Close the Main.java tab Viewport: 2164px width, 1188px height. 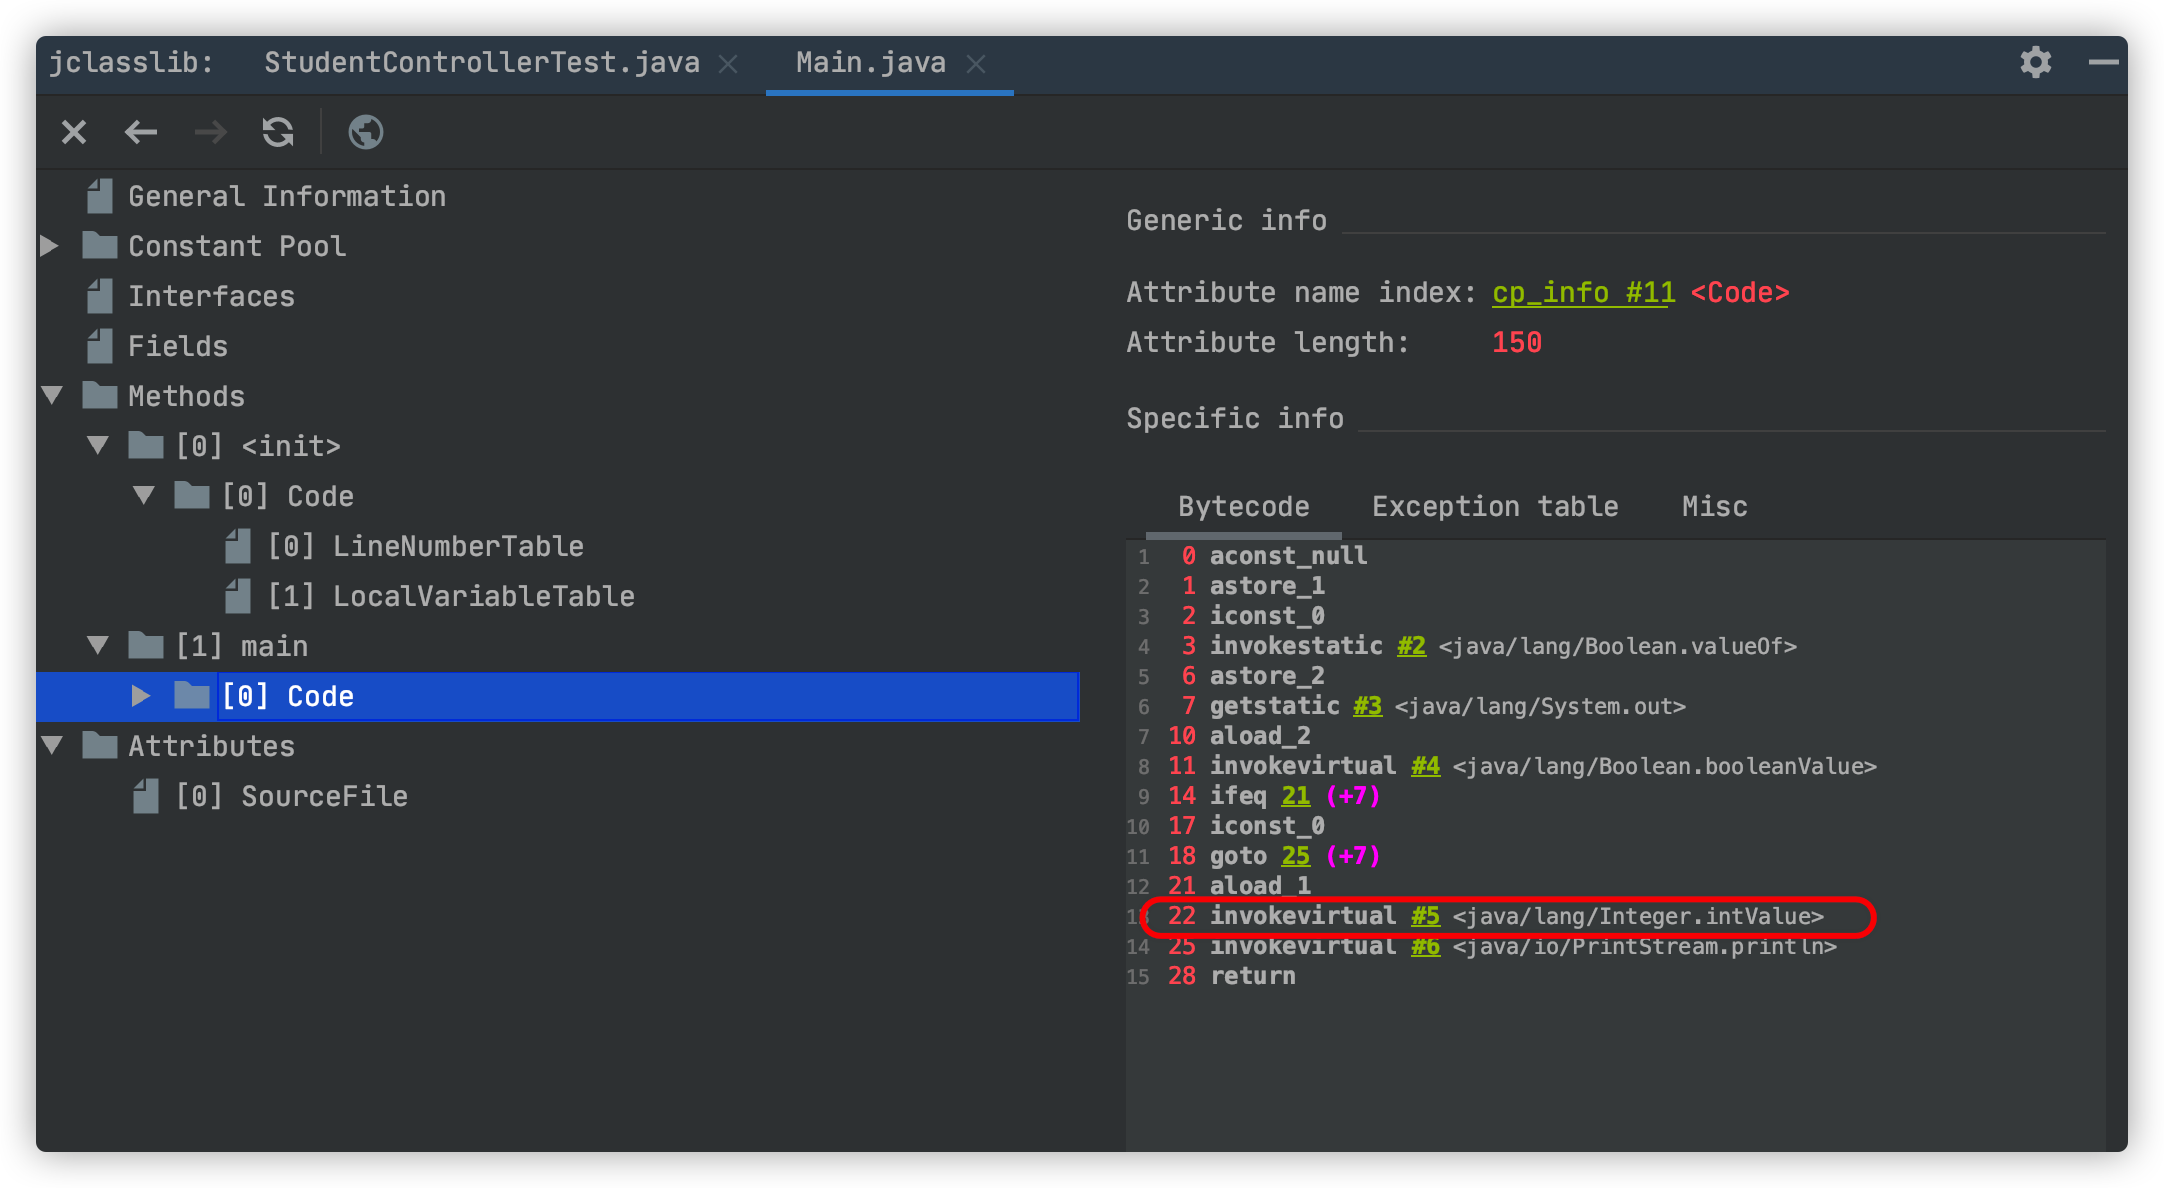976,64
